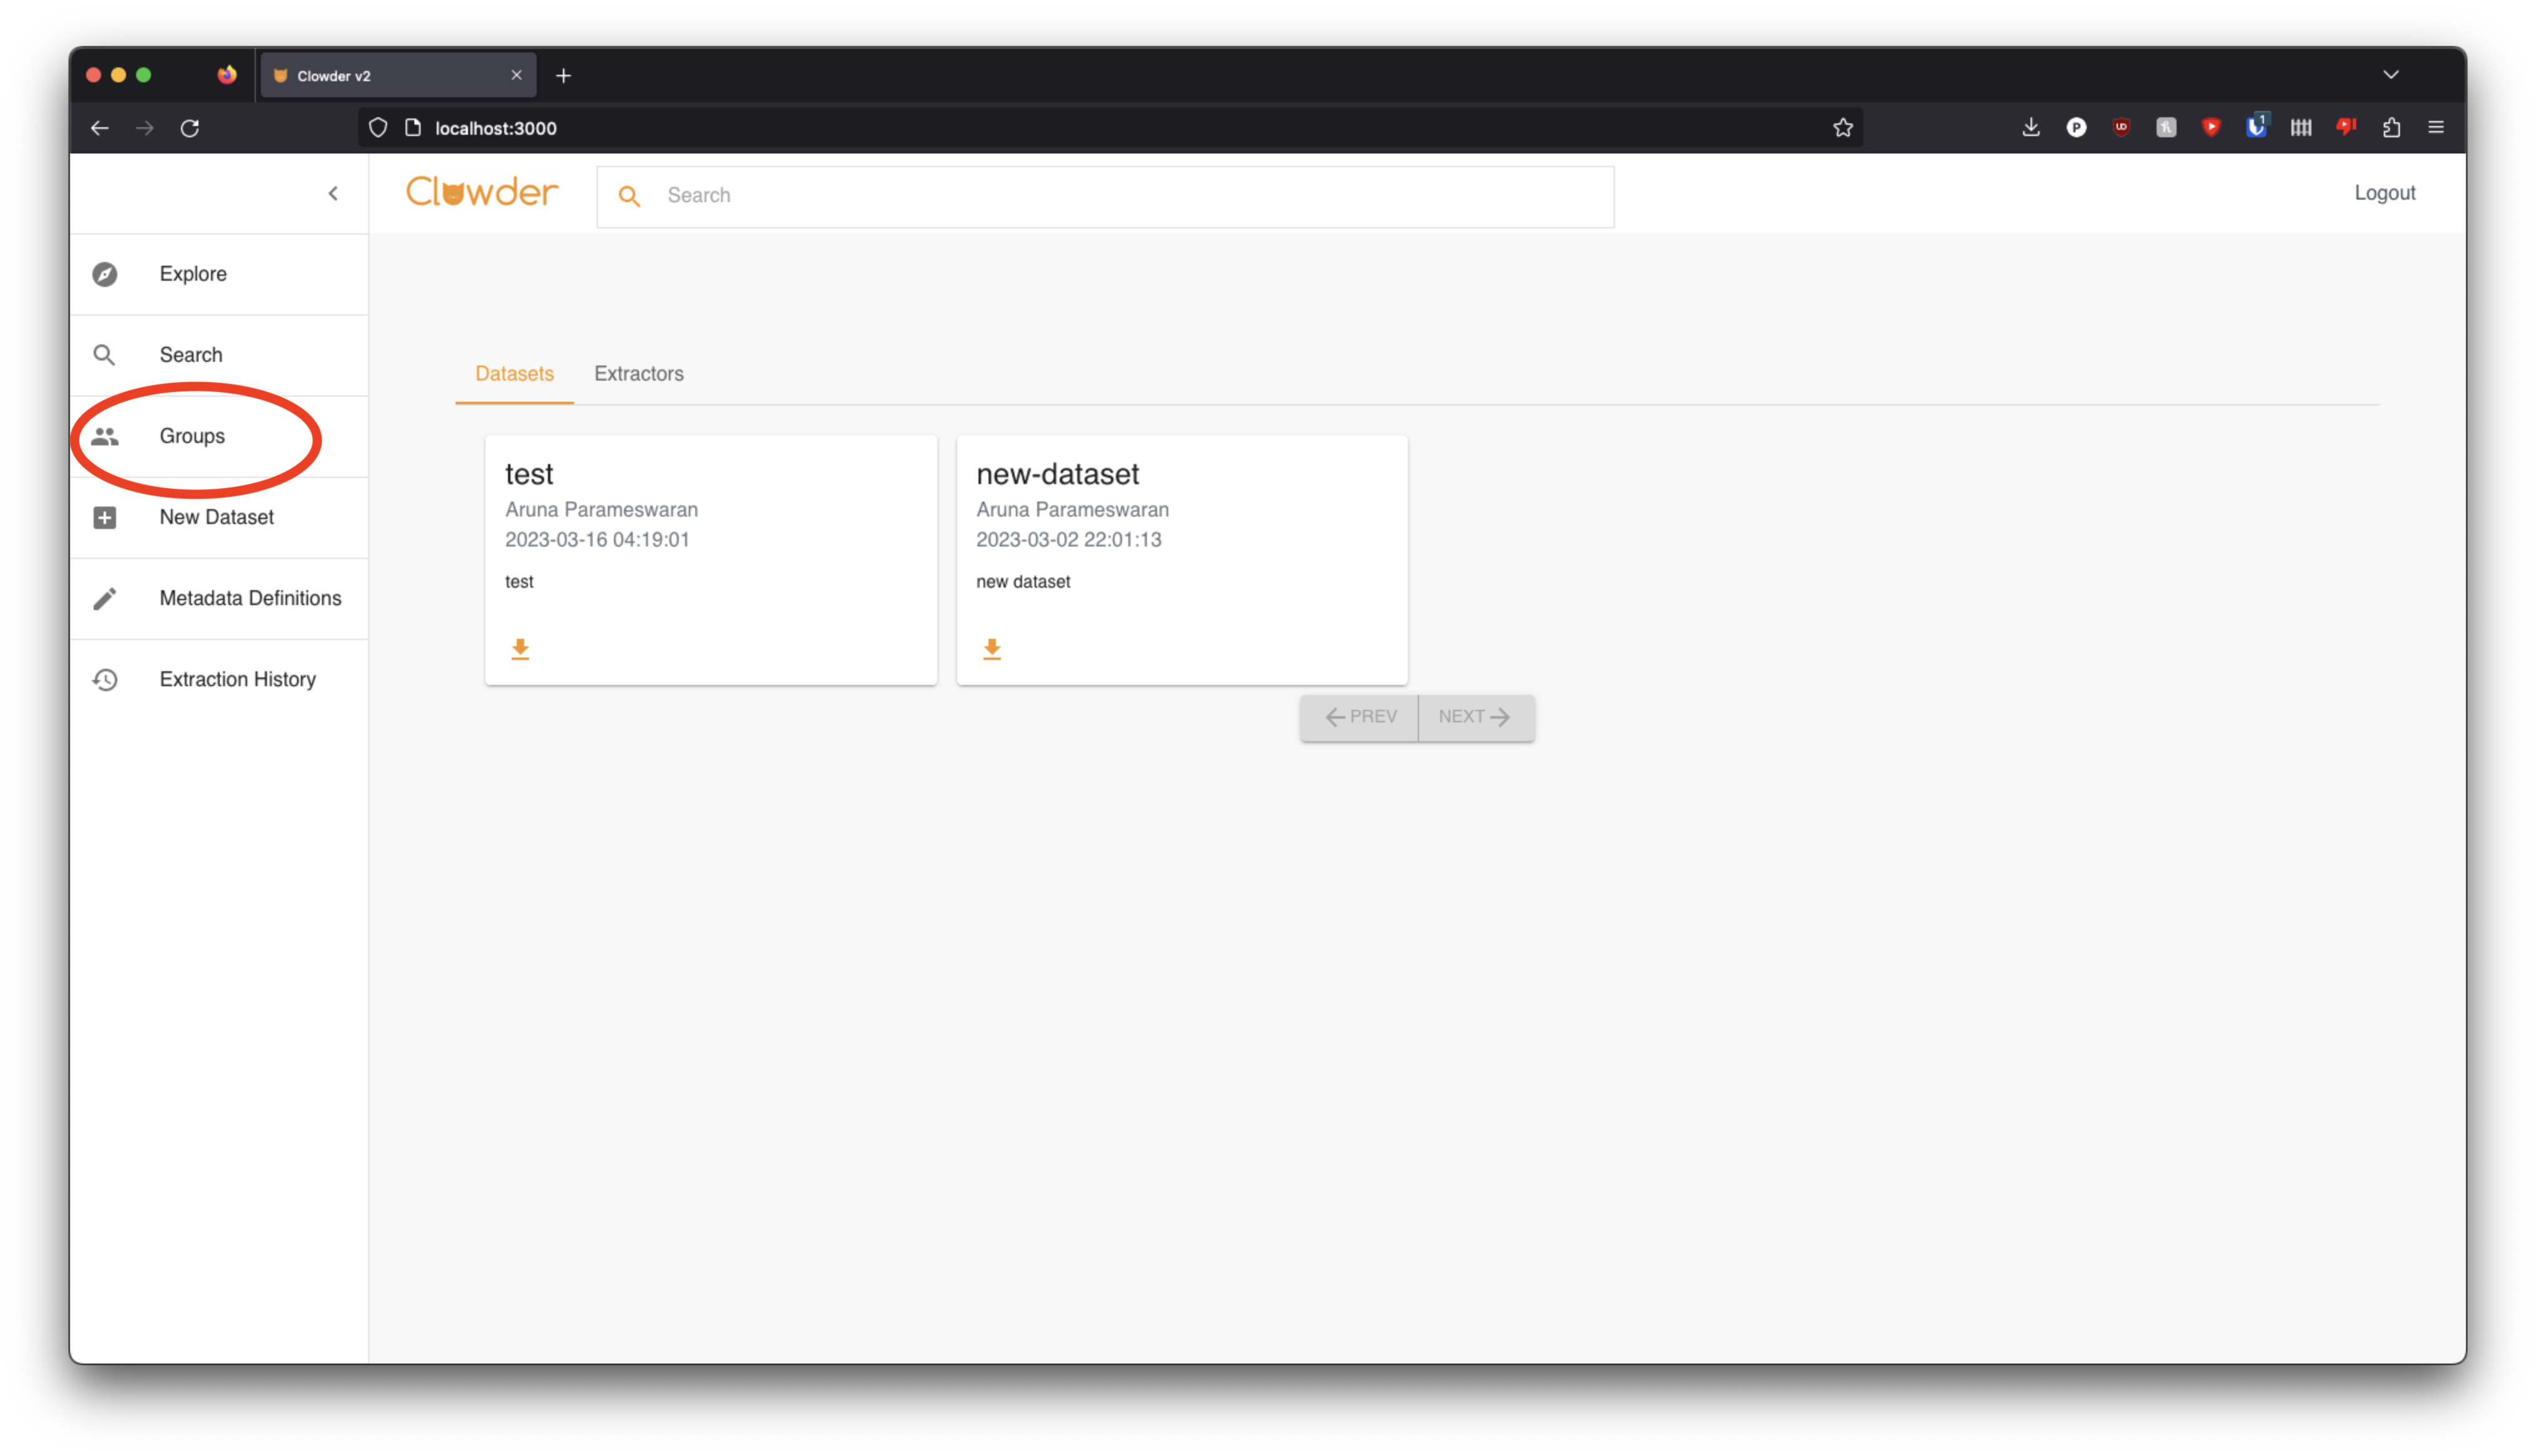The image size is (2536, 1456).
Task: Switch to the Extractors tab
Action: (x=638, y=374)
